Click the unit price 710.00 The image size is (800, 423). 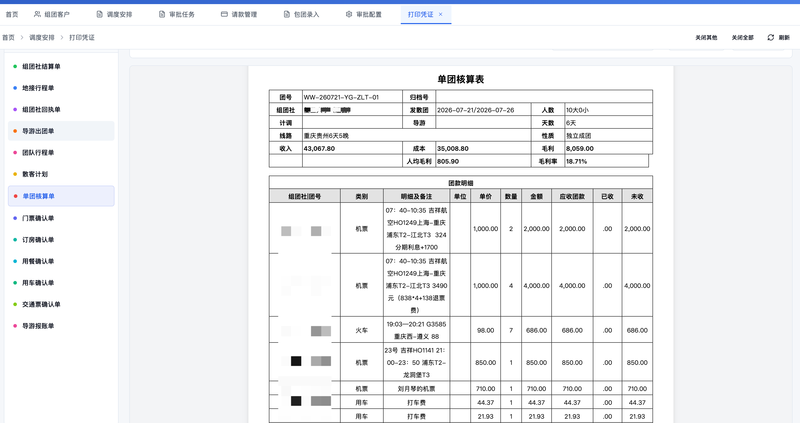pos(485,389)
